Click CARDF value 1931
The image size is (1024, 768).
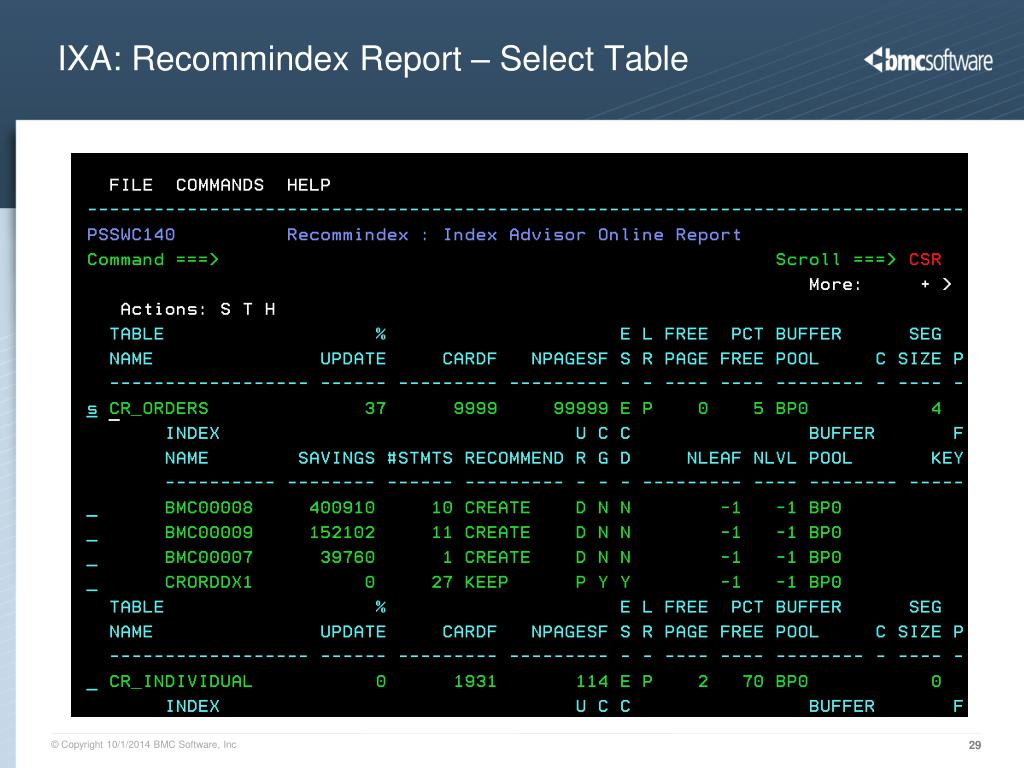(x=475, y=681)
